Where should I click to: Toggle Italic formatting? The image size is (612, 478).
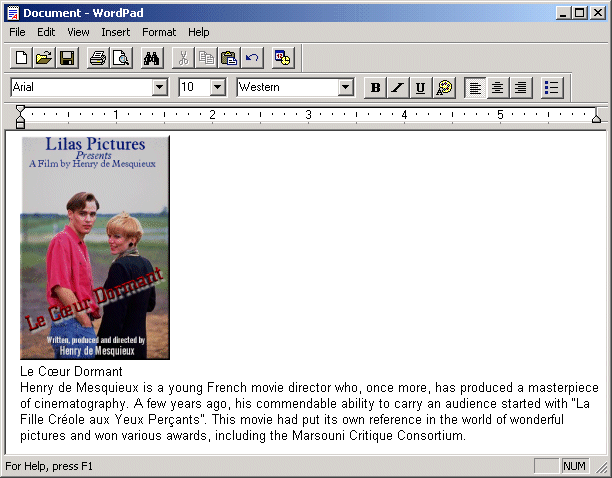pos(398,87)
